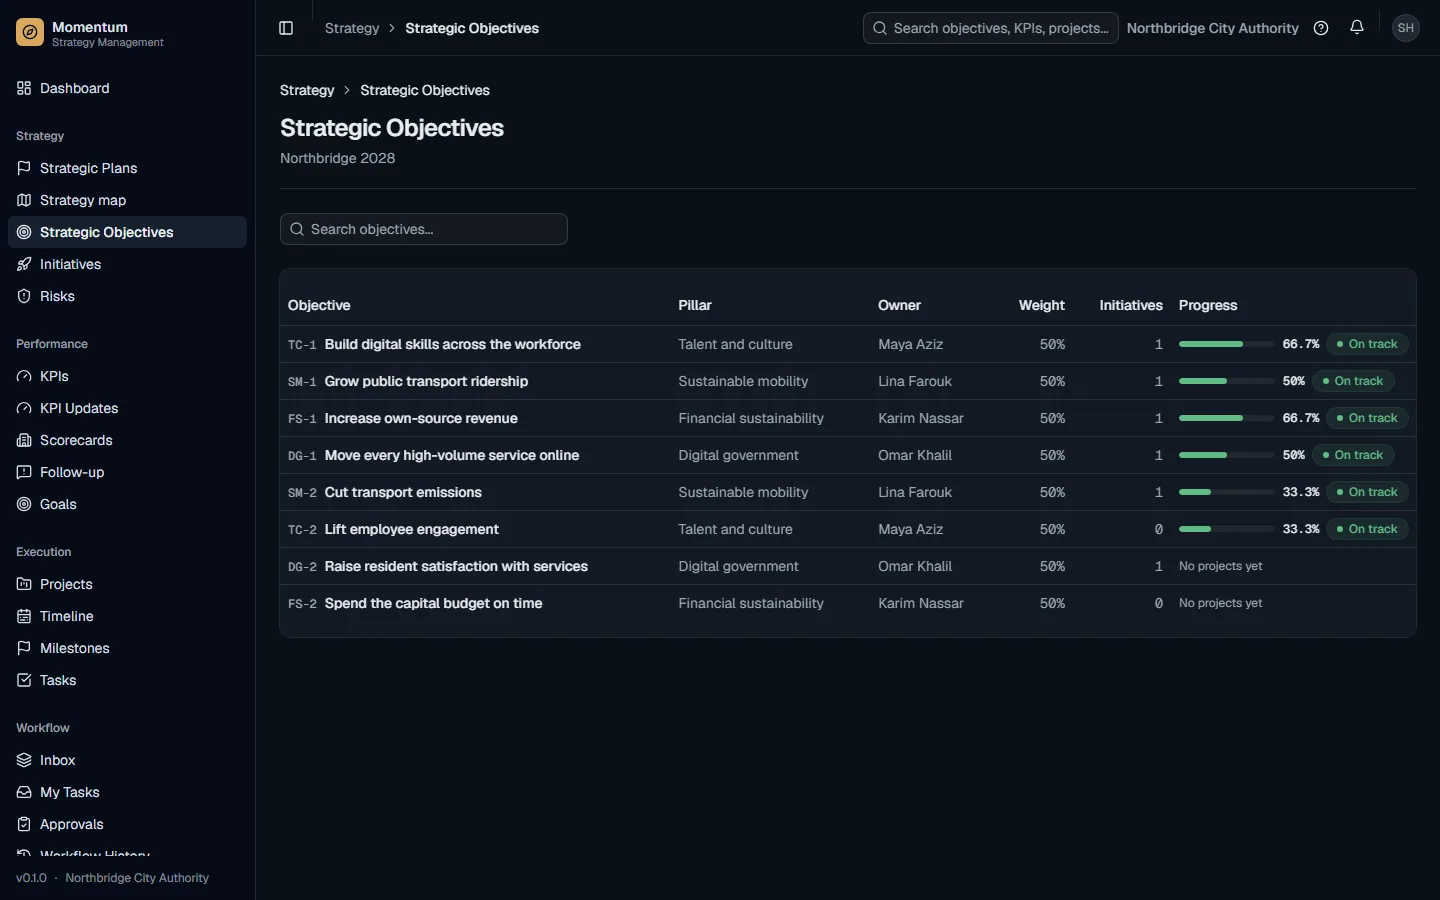The image size is (1440, 900).
Task: Click Strategy in top bar breadcrumb
Action: pyautogui.click(x=352, y=28)
